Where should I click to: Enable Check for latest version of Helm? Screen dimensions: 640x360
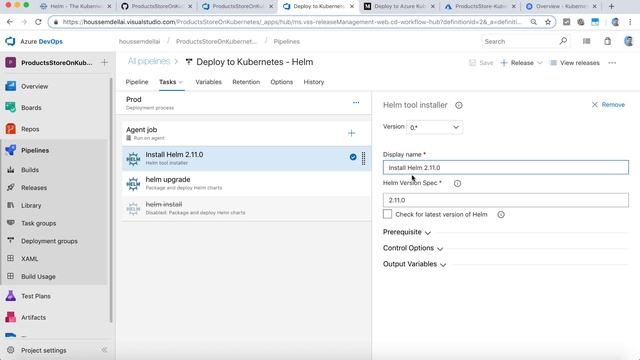[x=387, y=214]
